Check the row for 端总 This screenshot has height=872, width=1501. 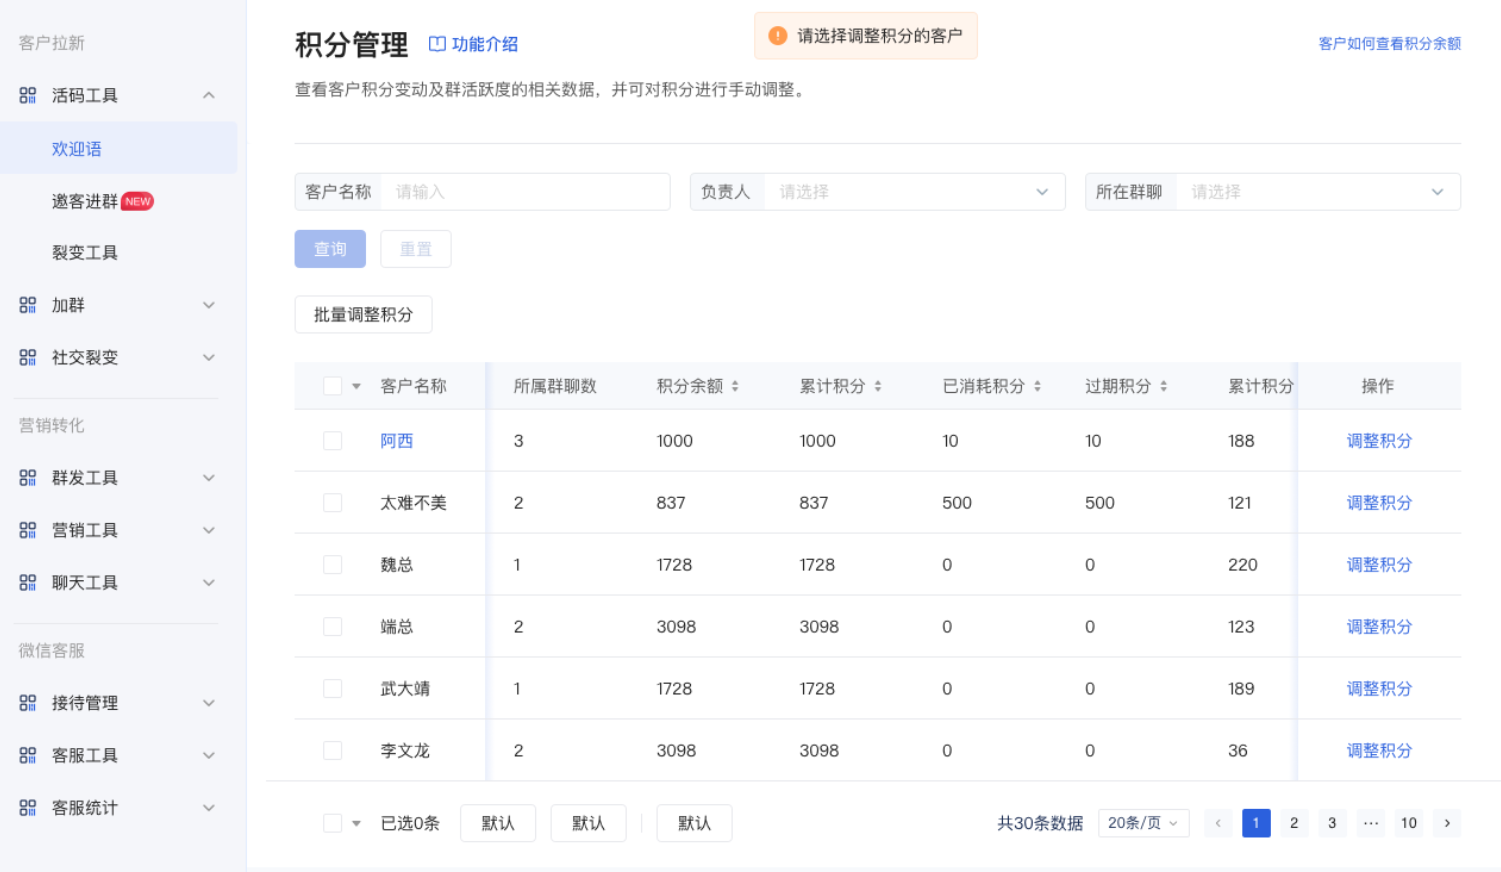(333, 627)
